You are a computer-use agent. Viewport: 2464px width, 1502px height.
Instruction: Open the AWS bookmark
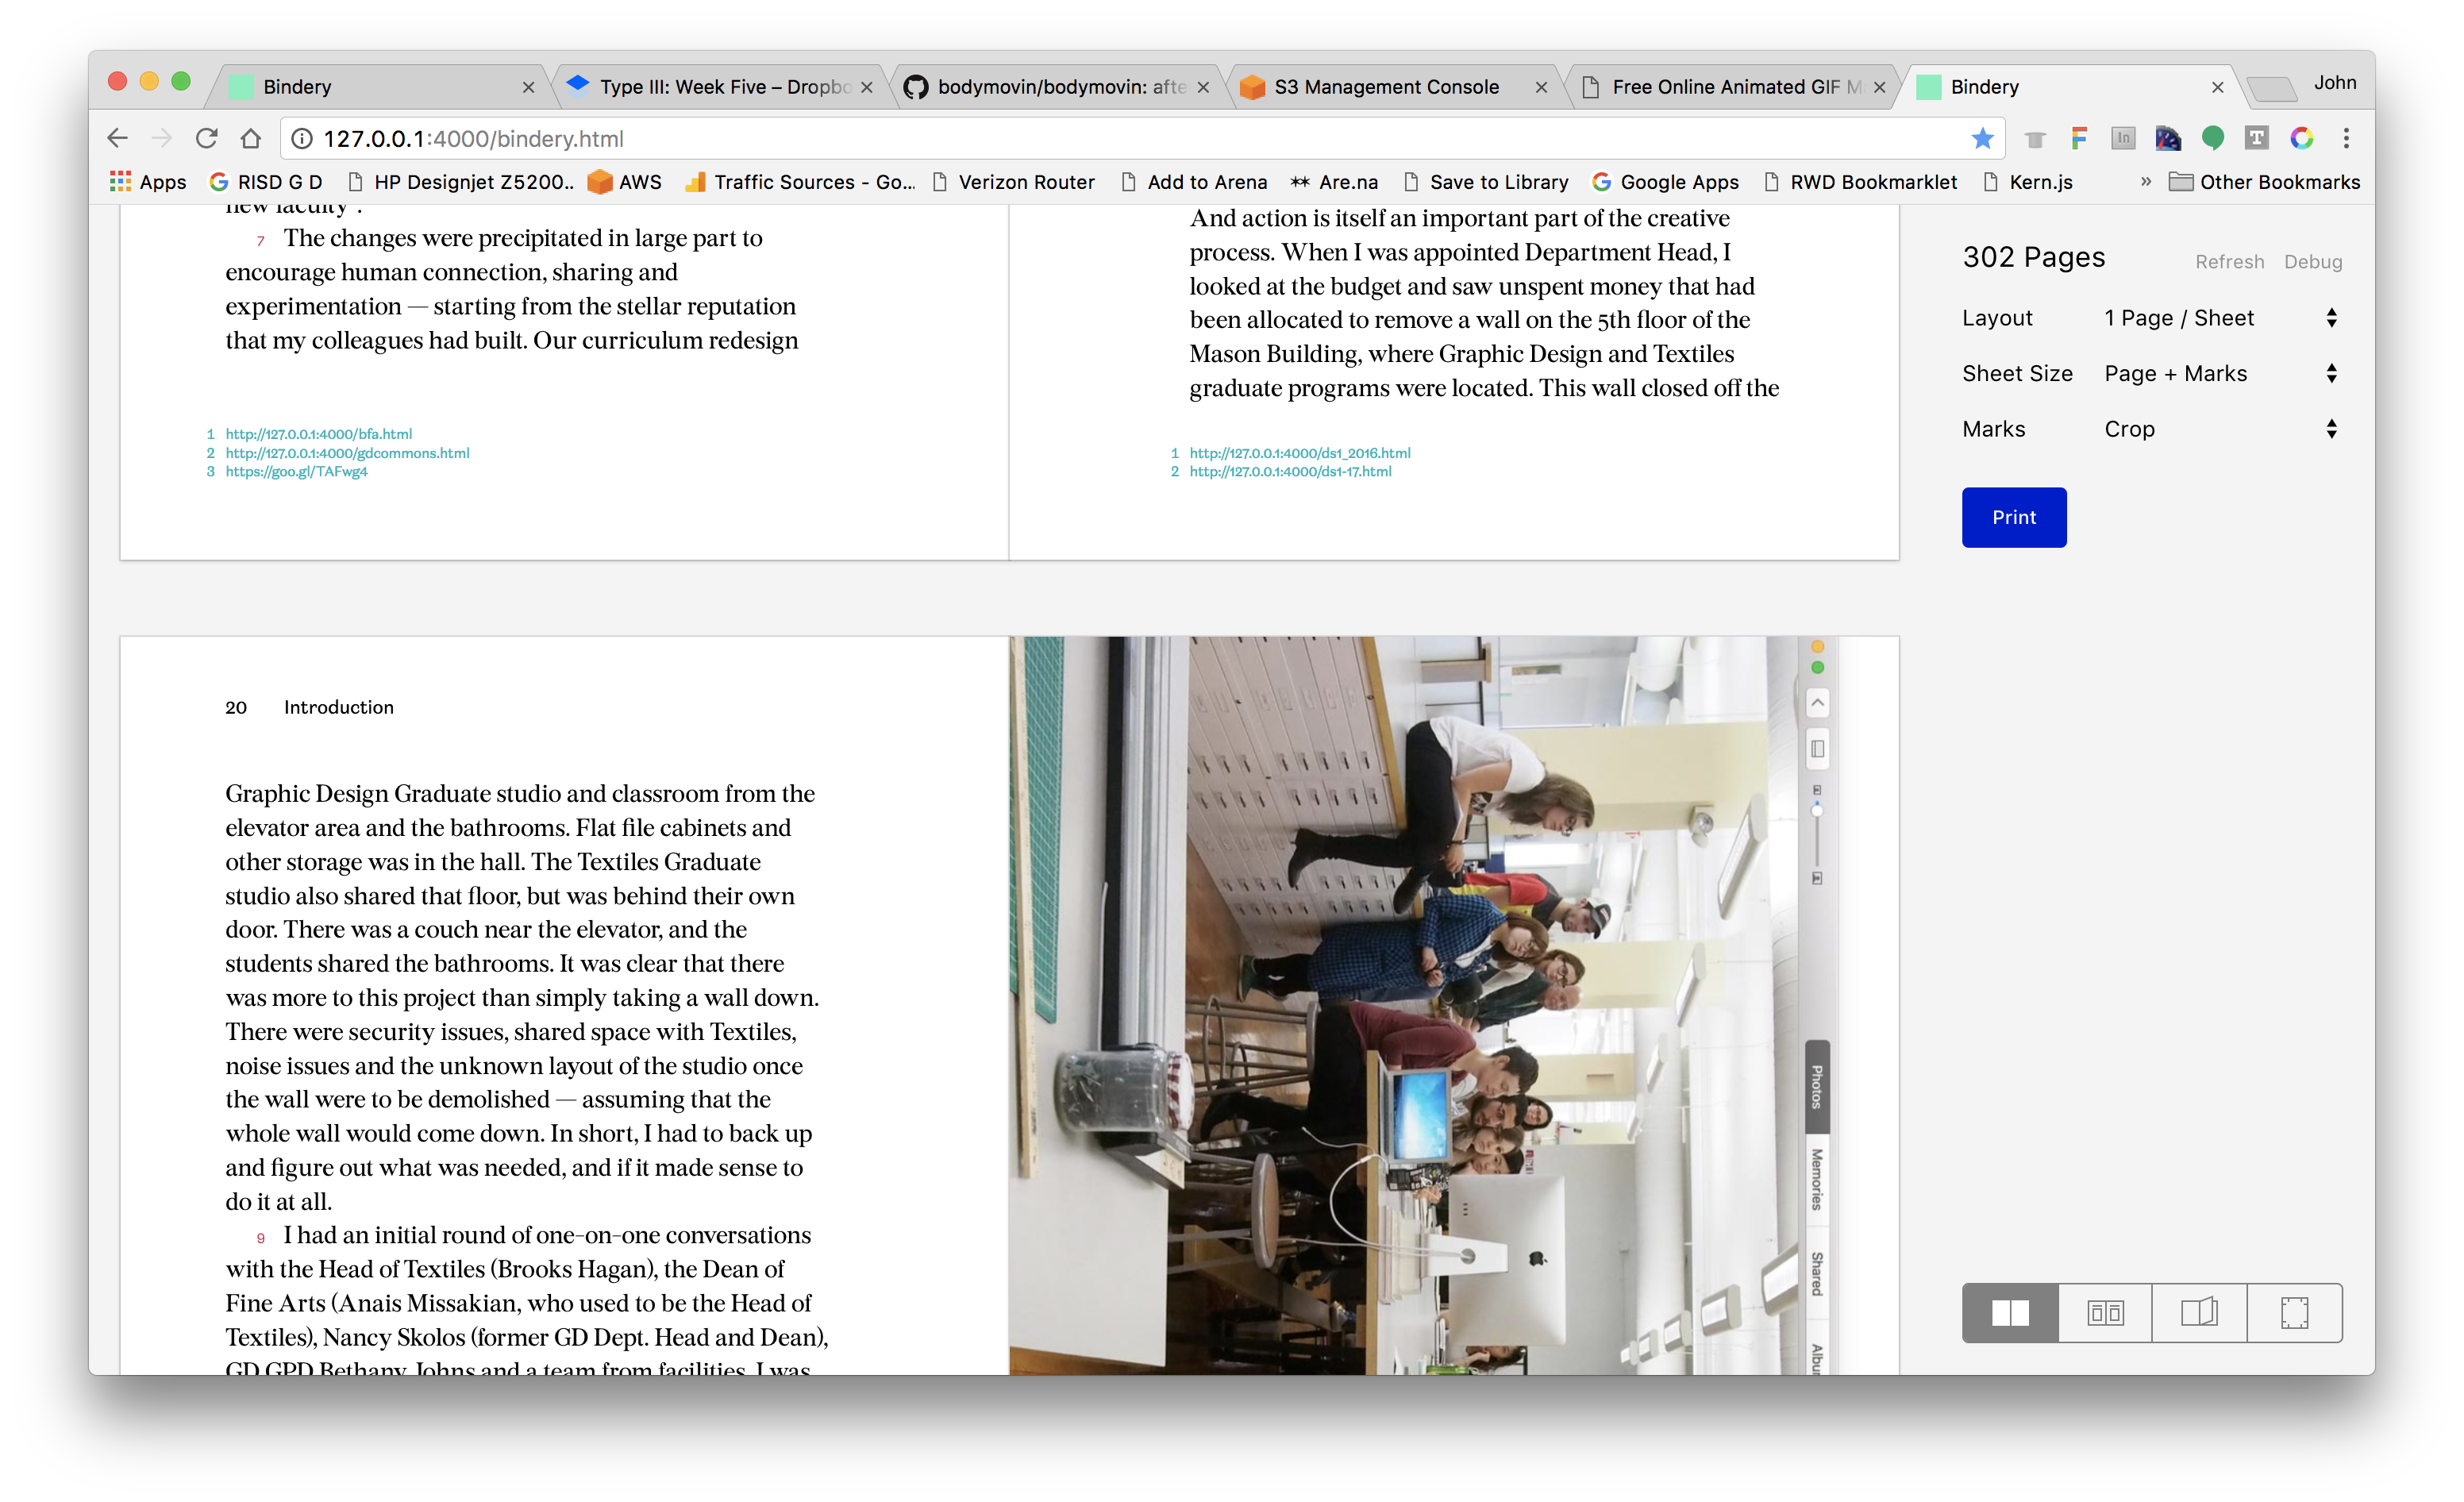pyautogui.click(x=625, y=182)
